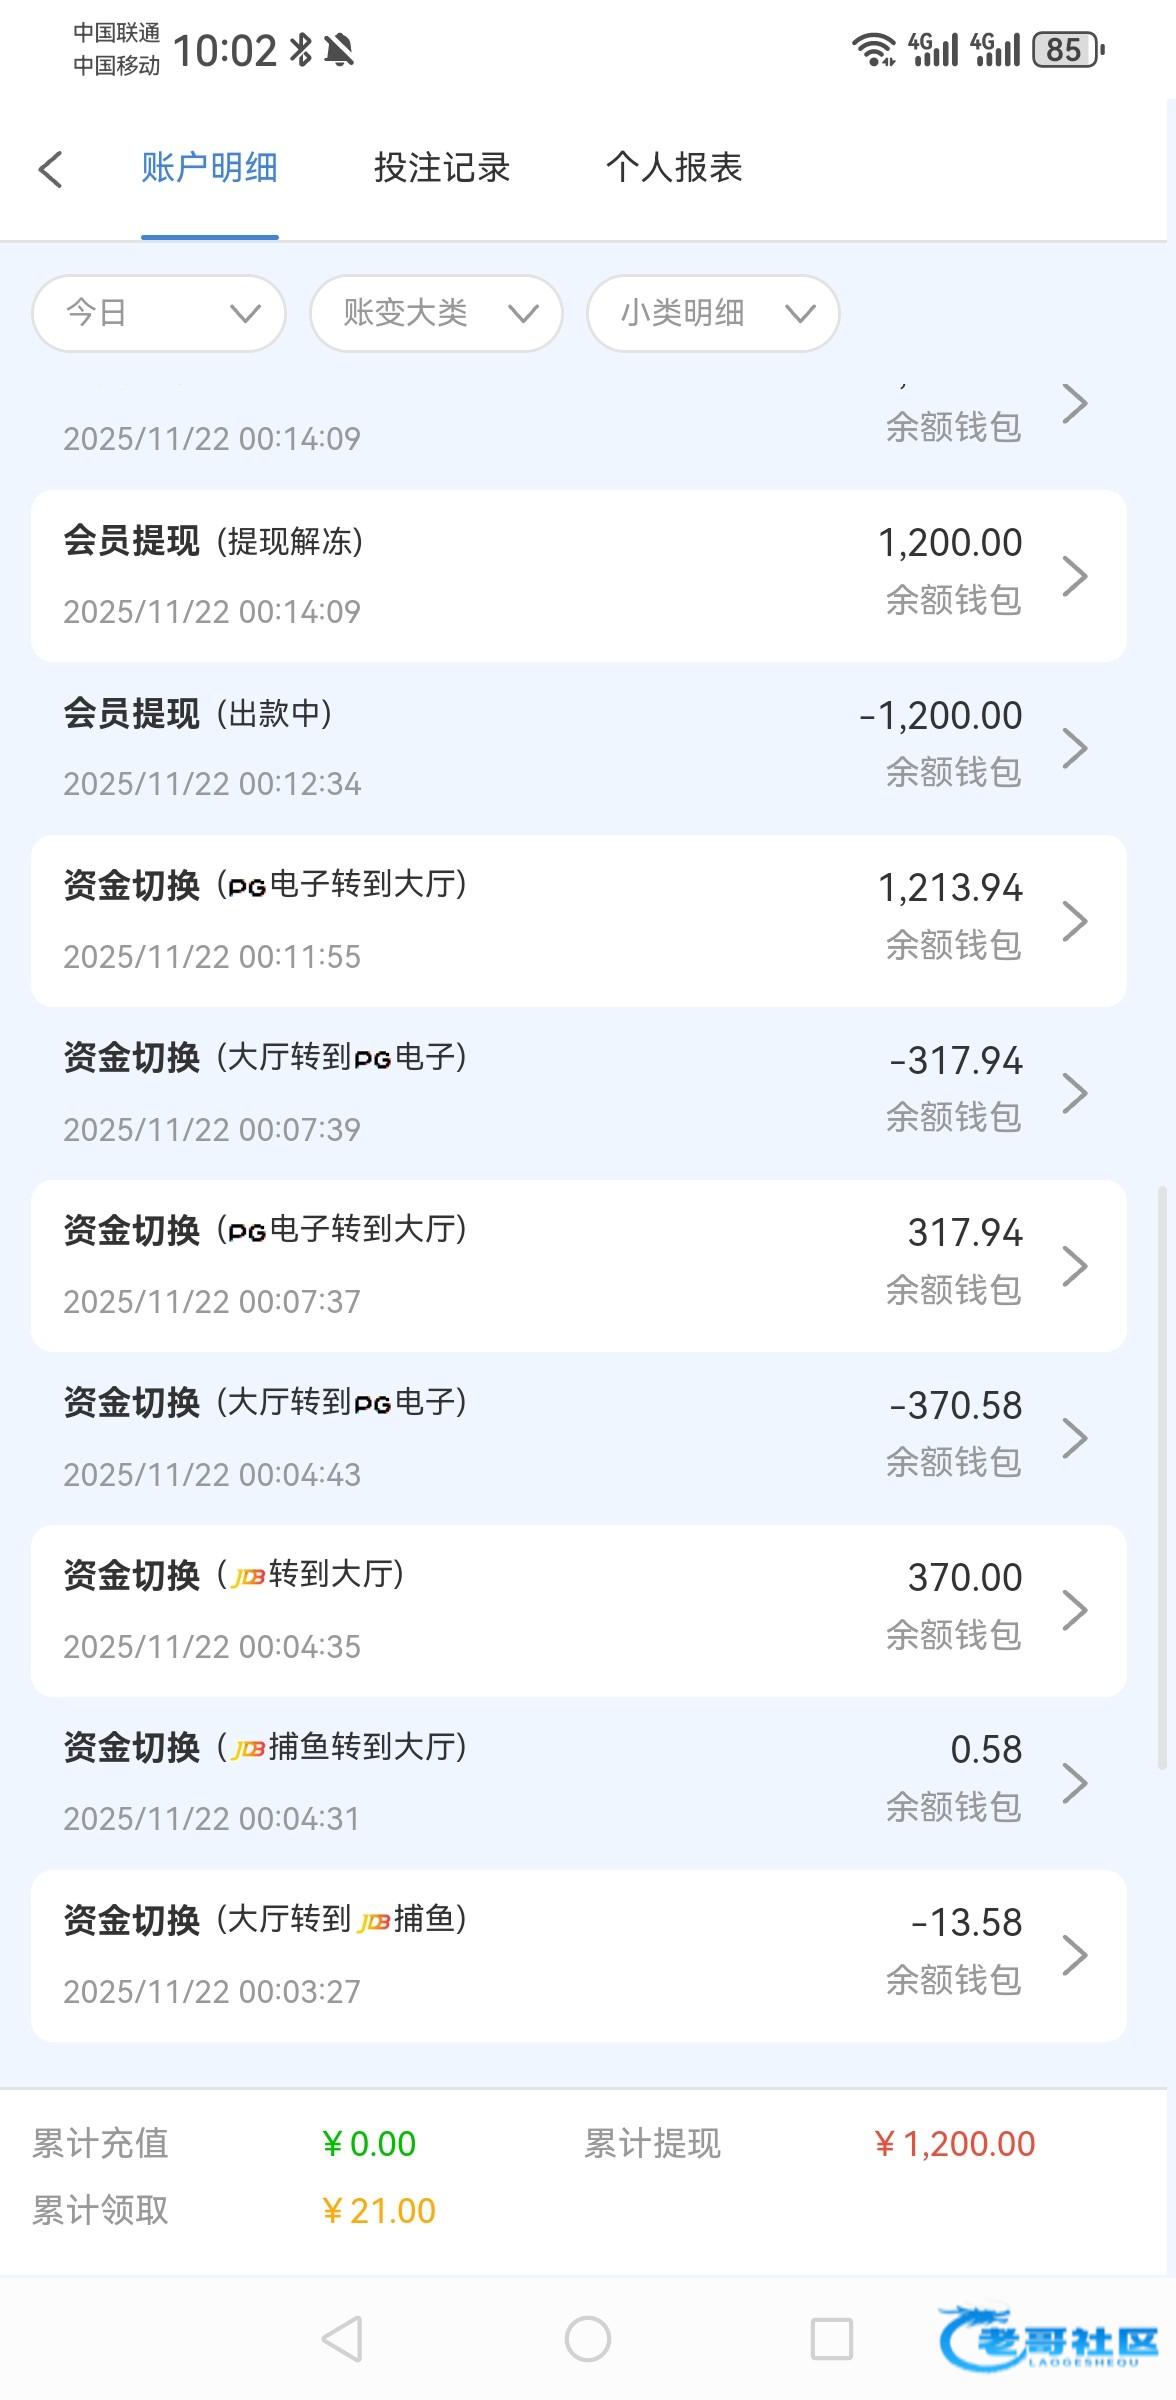Open the 0.58 JDB捕鱼转到大厅 record
The image size is (1176, 2400).
pyautogui.click(x=578, y=1783)
